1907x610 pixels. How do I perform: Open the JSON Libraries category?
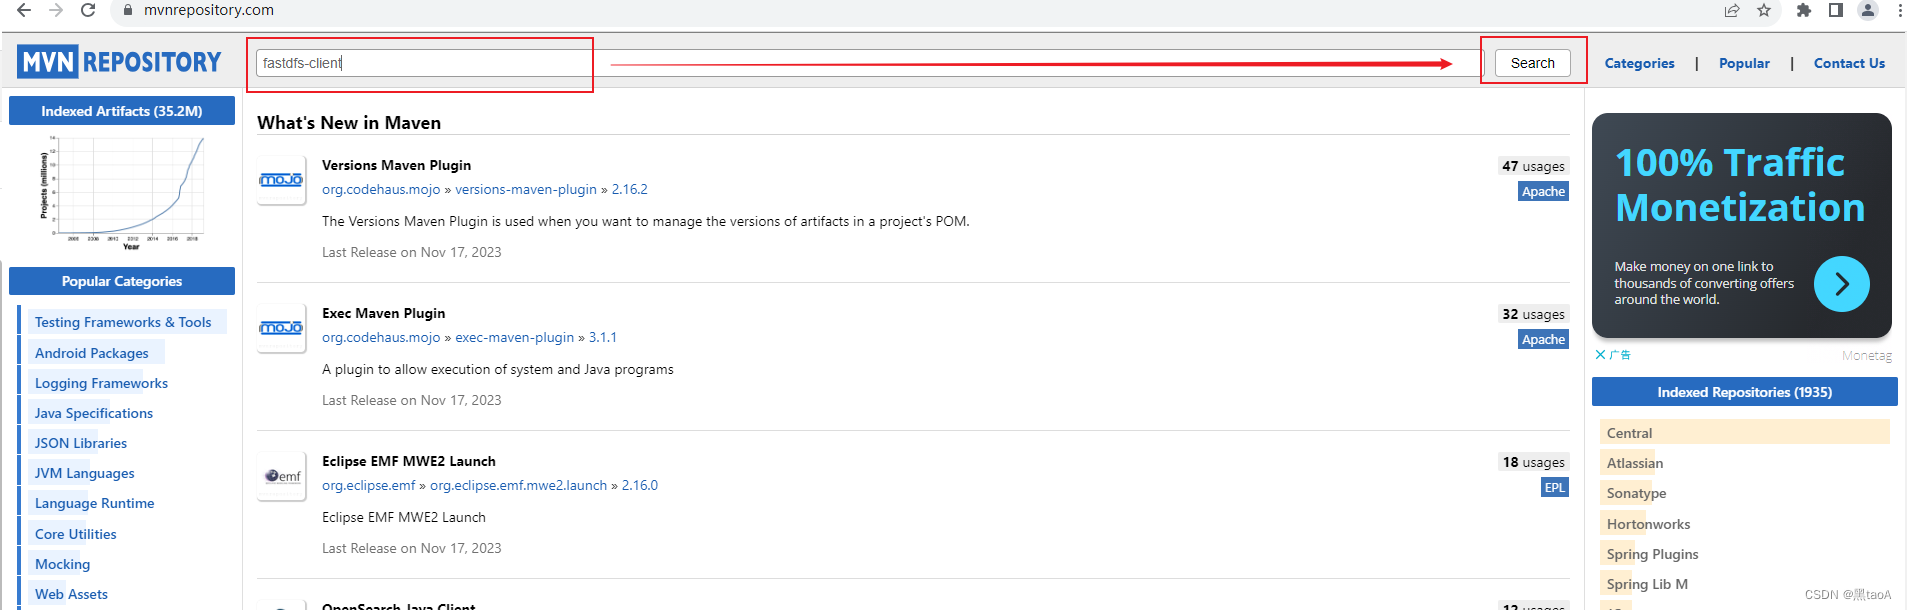[81, 443]
